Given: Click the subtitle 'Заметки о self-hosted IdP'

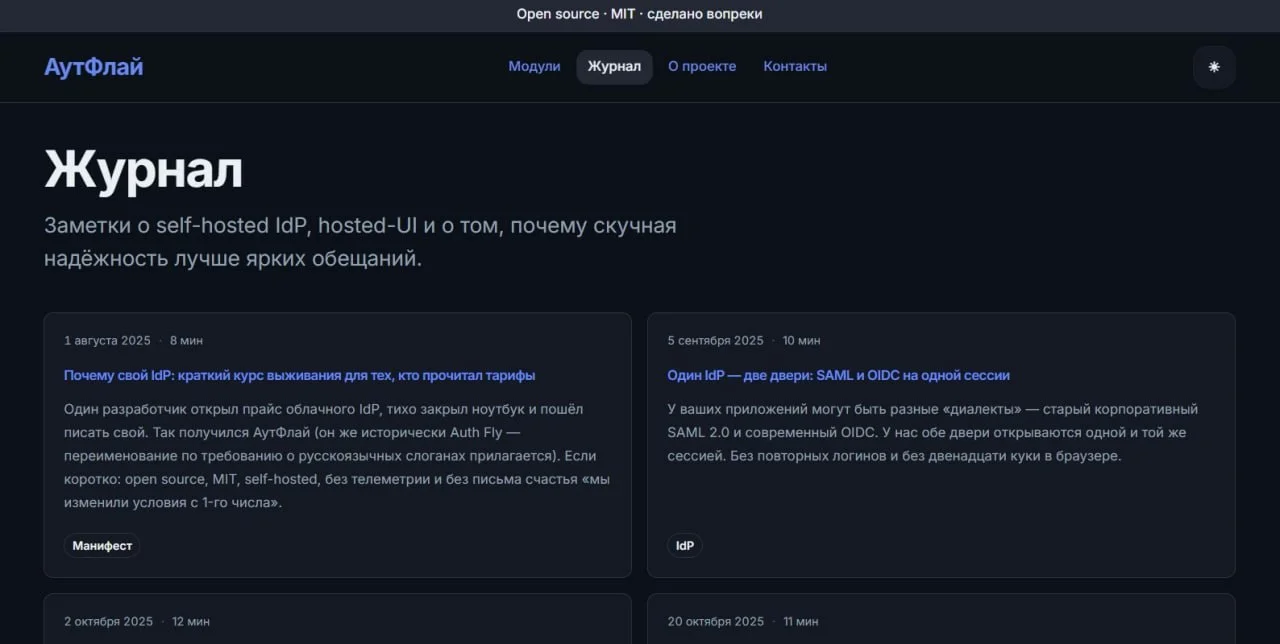Looking at the screenshot, I should (360, 242).
